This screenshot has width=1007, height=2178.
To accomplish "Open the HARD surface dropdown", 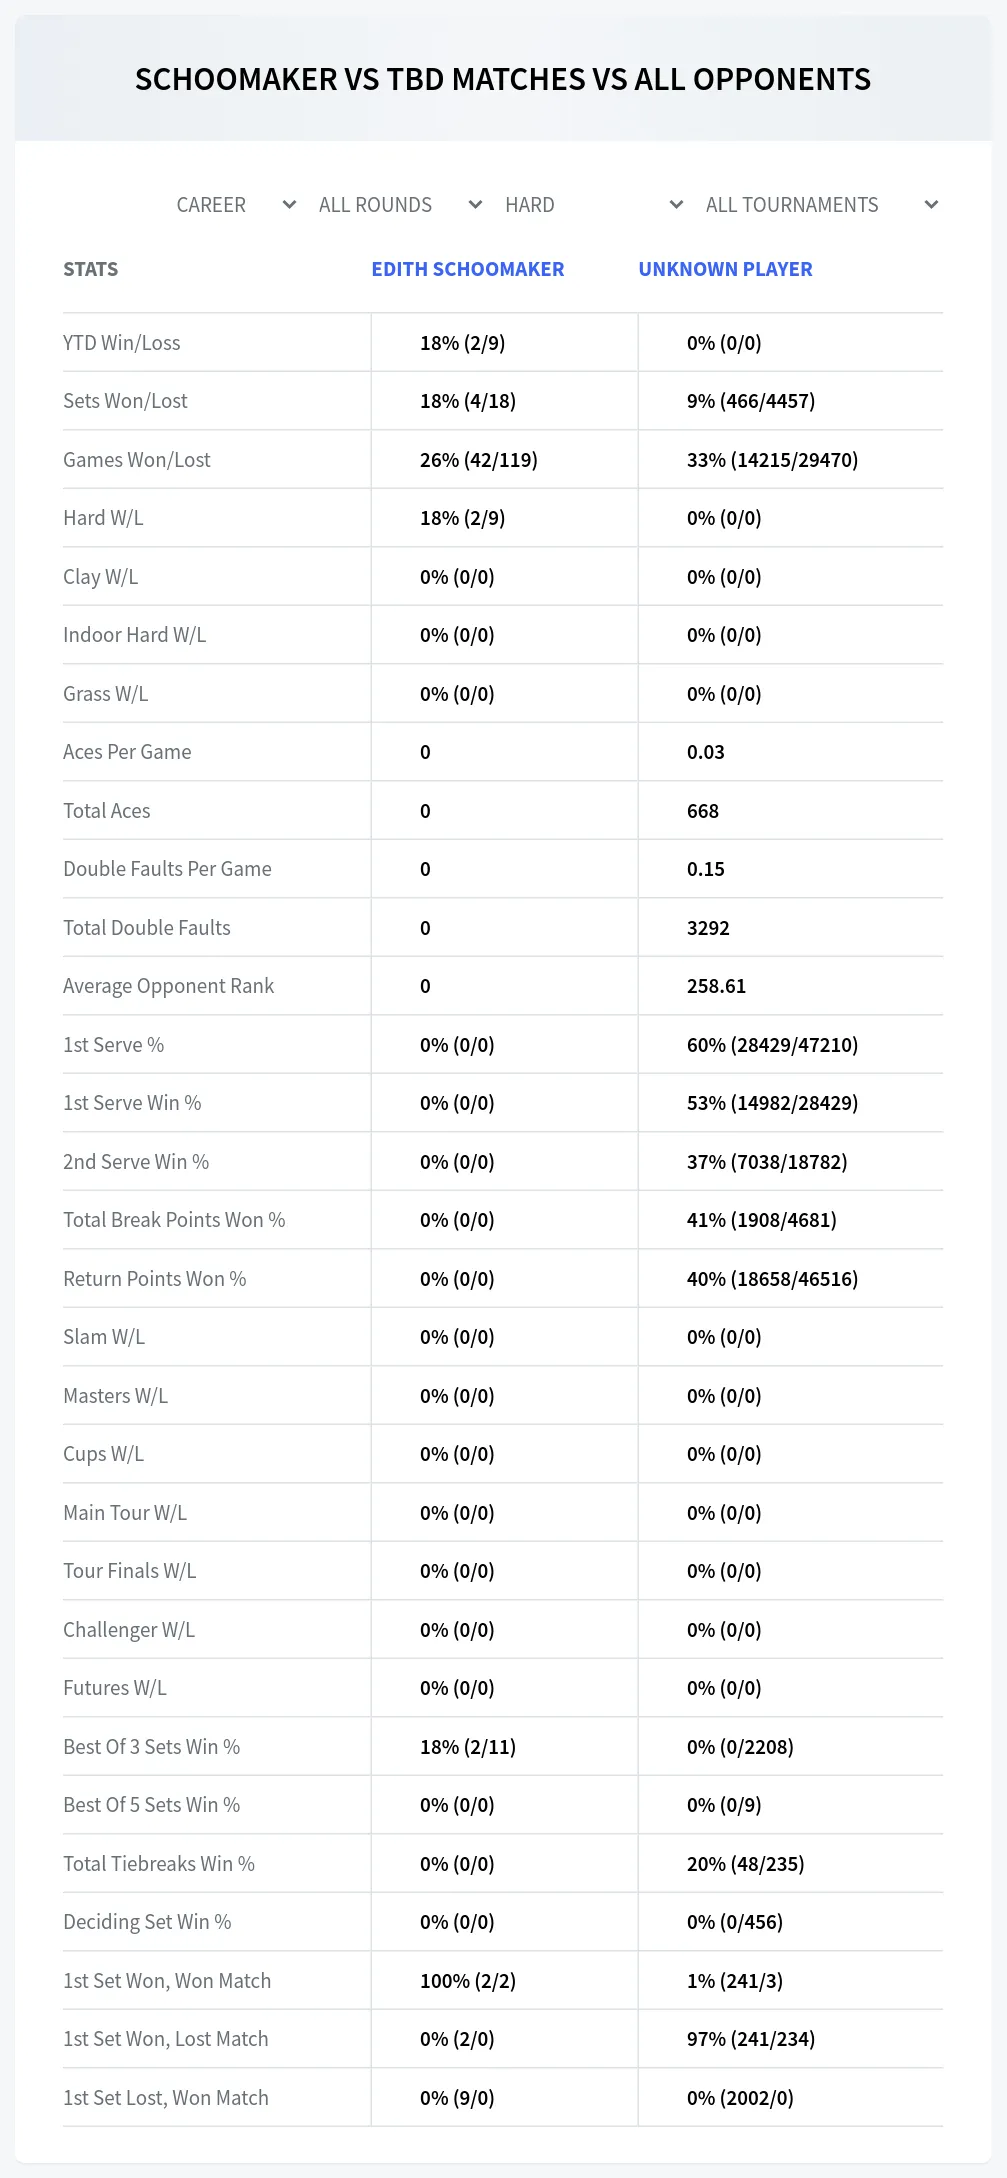I will [594, 205].
